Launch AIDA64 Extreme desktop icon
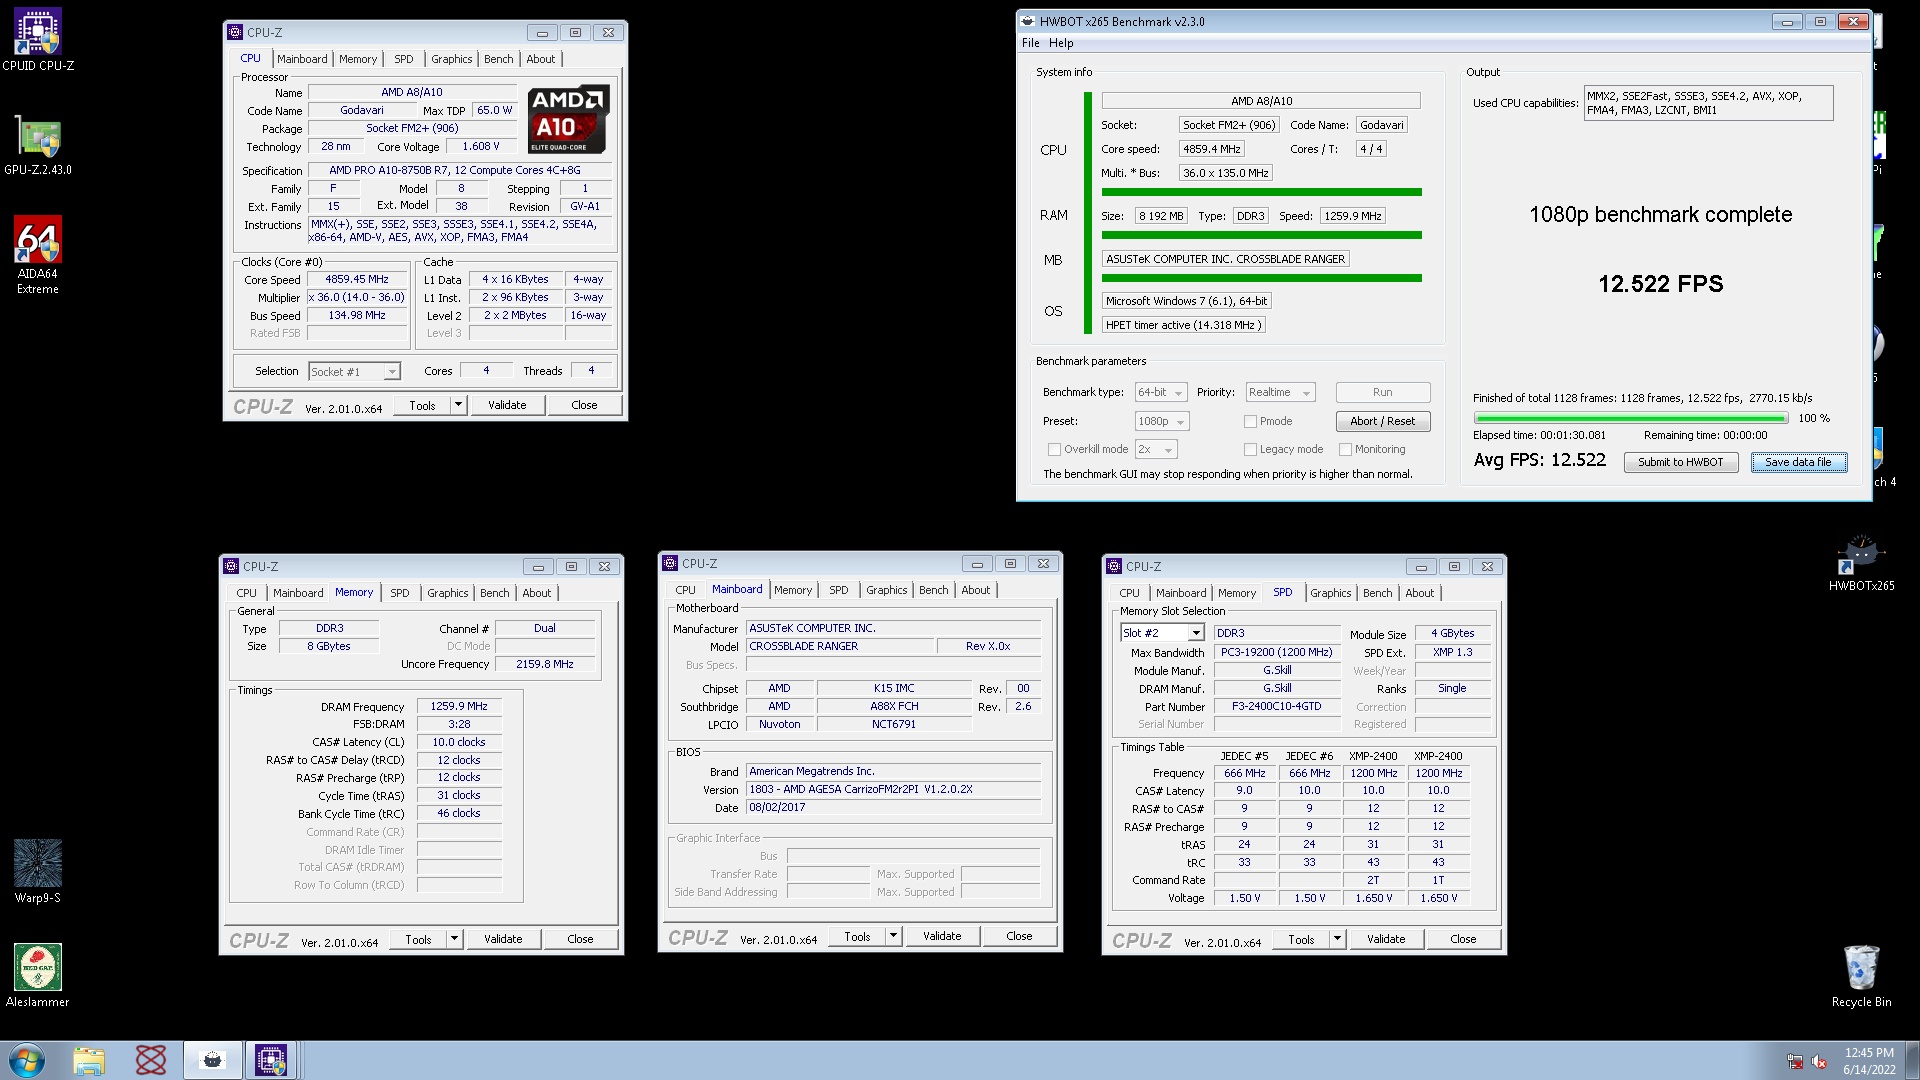The image size is (1920, 1080). [x=38, y=255]
